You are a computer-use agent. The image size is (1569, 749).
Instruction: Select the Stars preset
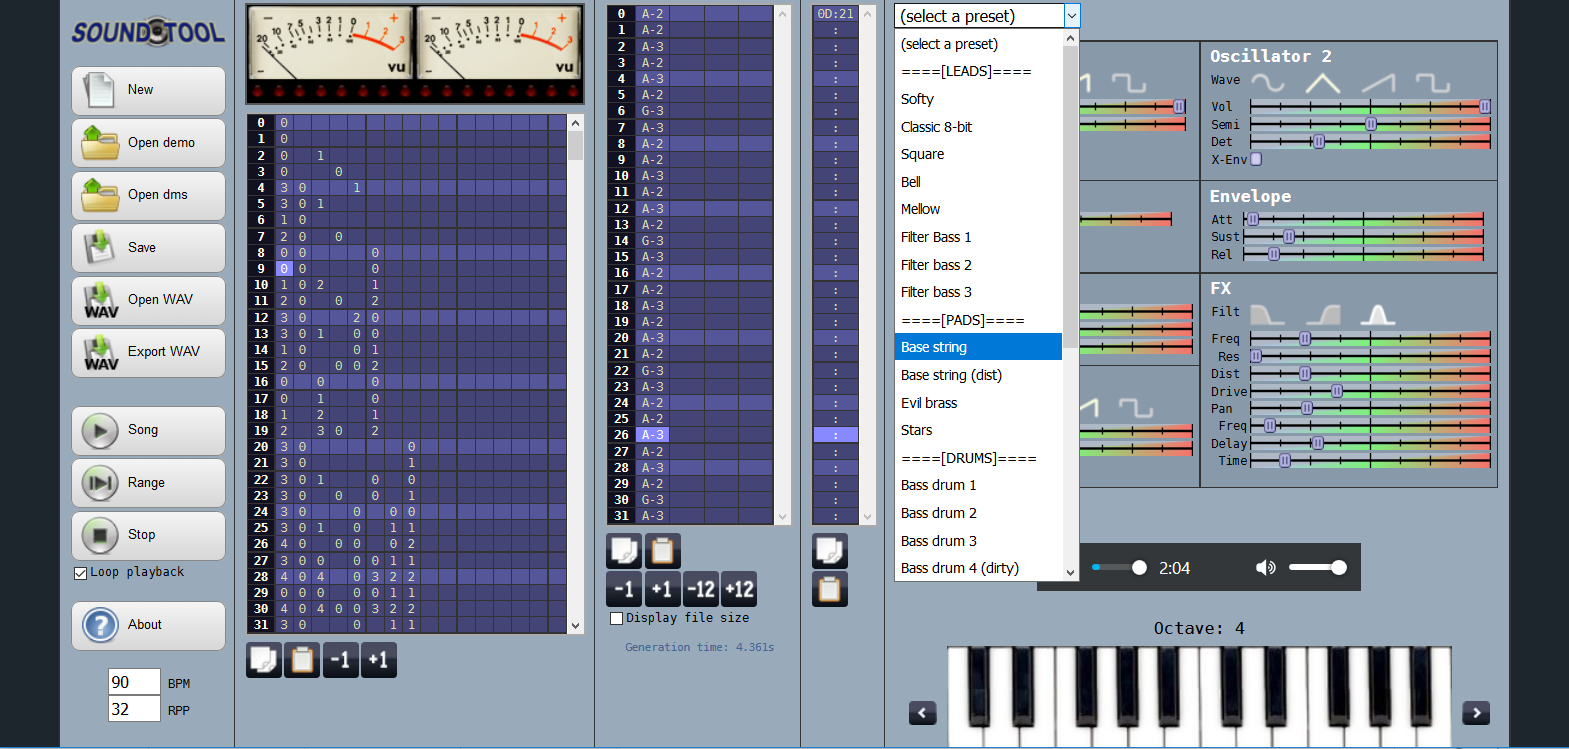(x=978, y=430)
